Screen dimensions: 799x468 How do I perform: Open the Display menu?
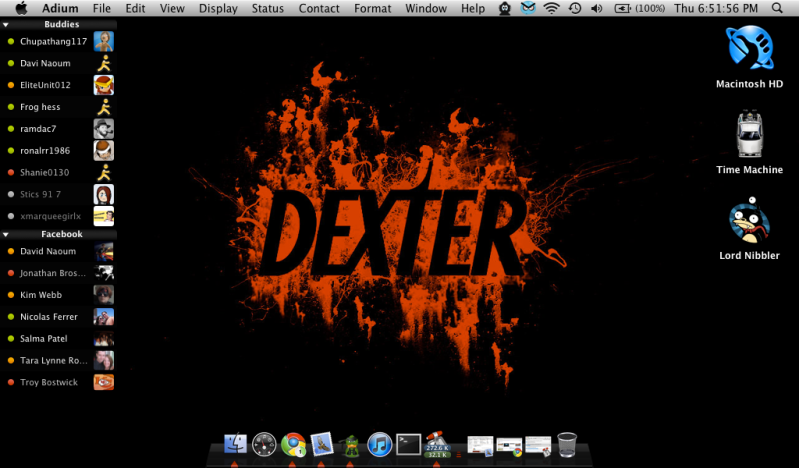click(218, 8)
